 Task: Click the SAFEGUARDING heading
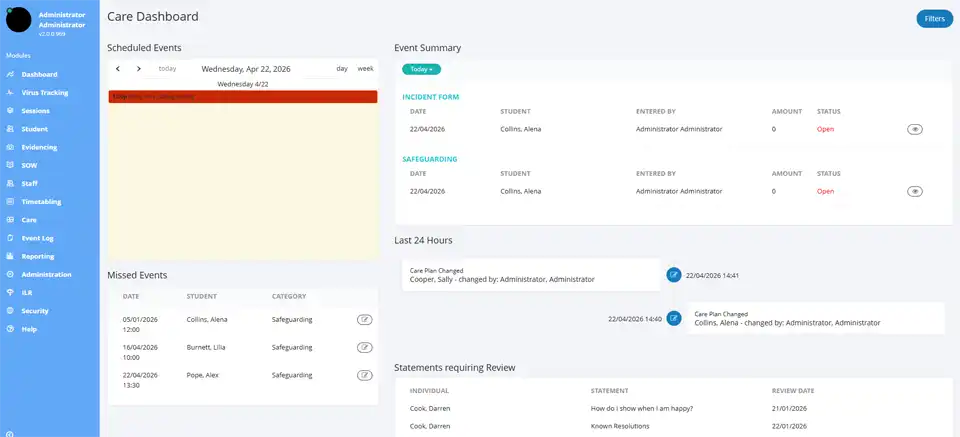point(430,159)
